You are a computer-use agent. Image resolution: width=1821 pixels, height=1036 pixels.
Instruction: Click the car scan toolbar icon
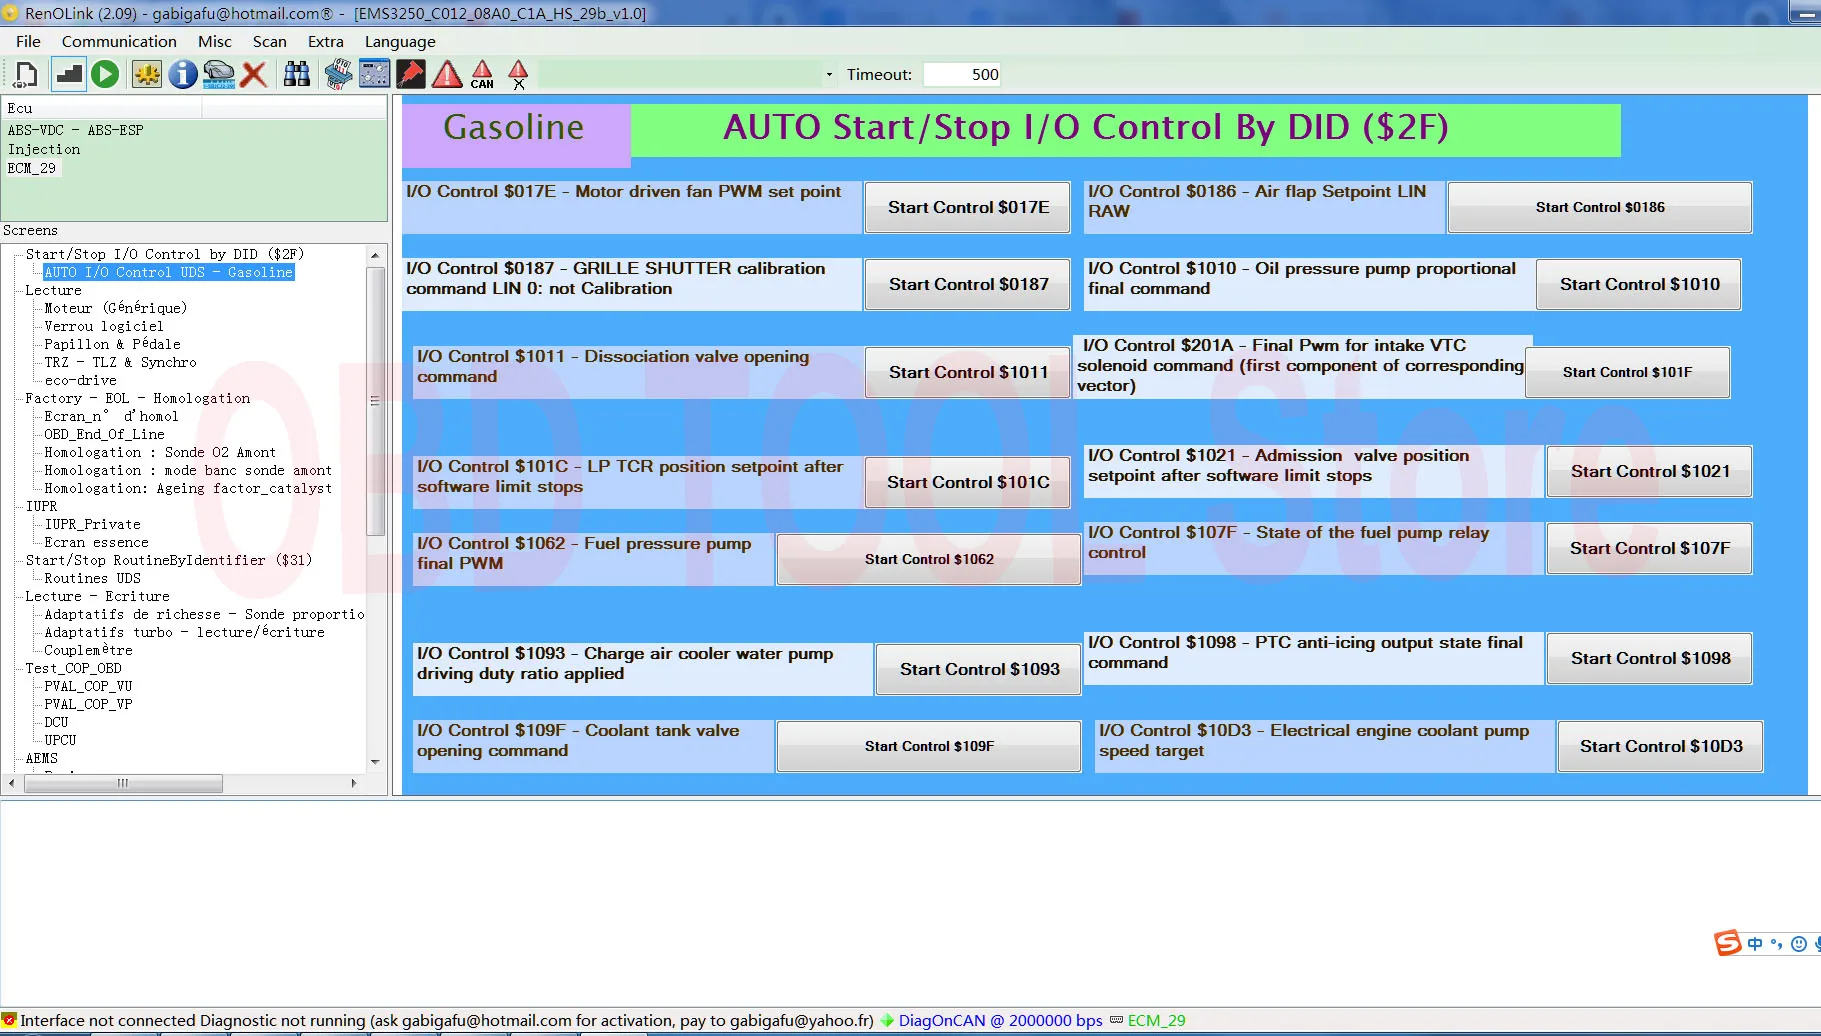click(219, 74)
